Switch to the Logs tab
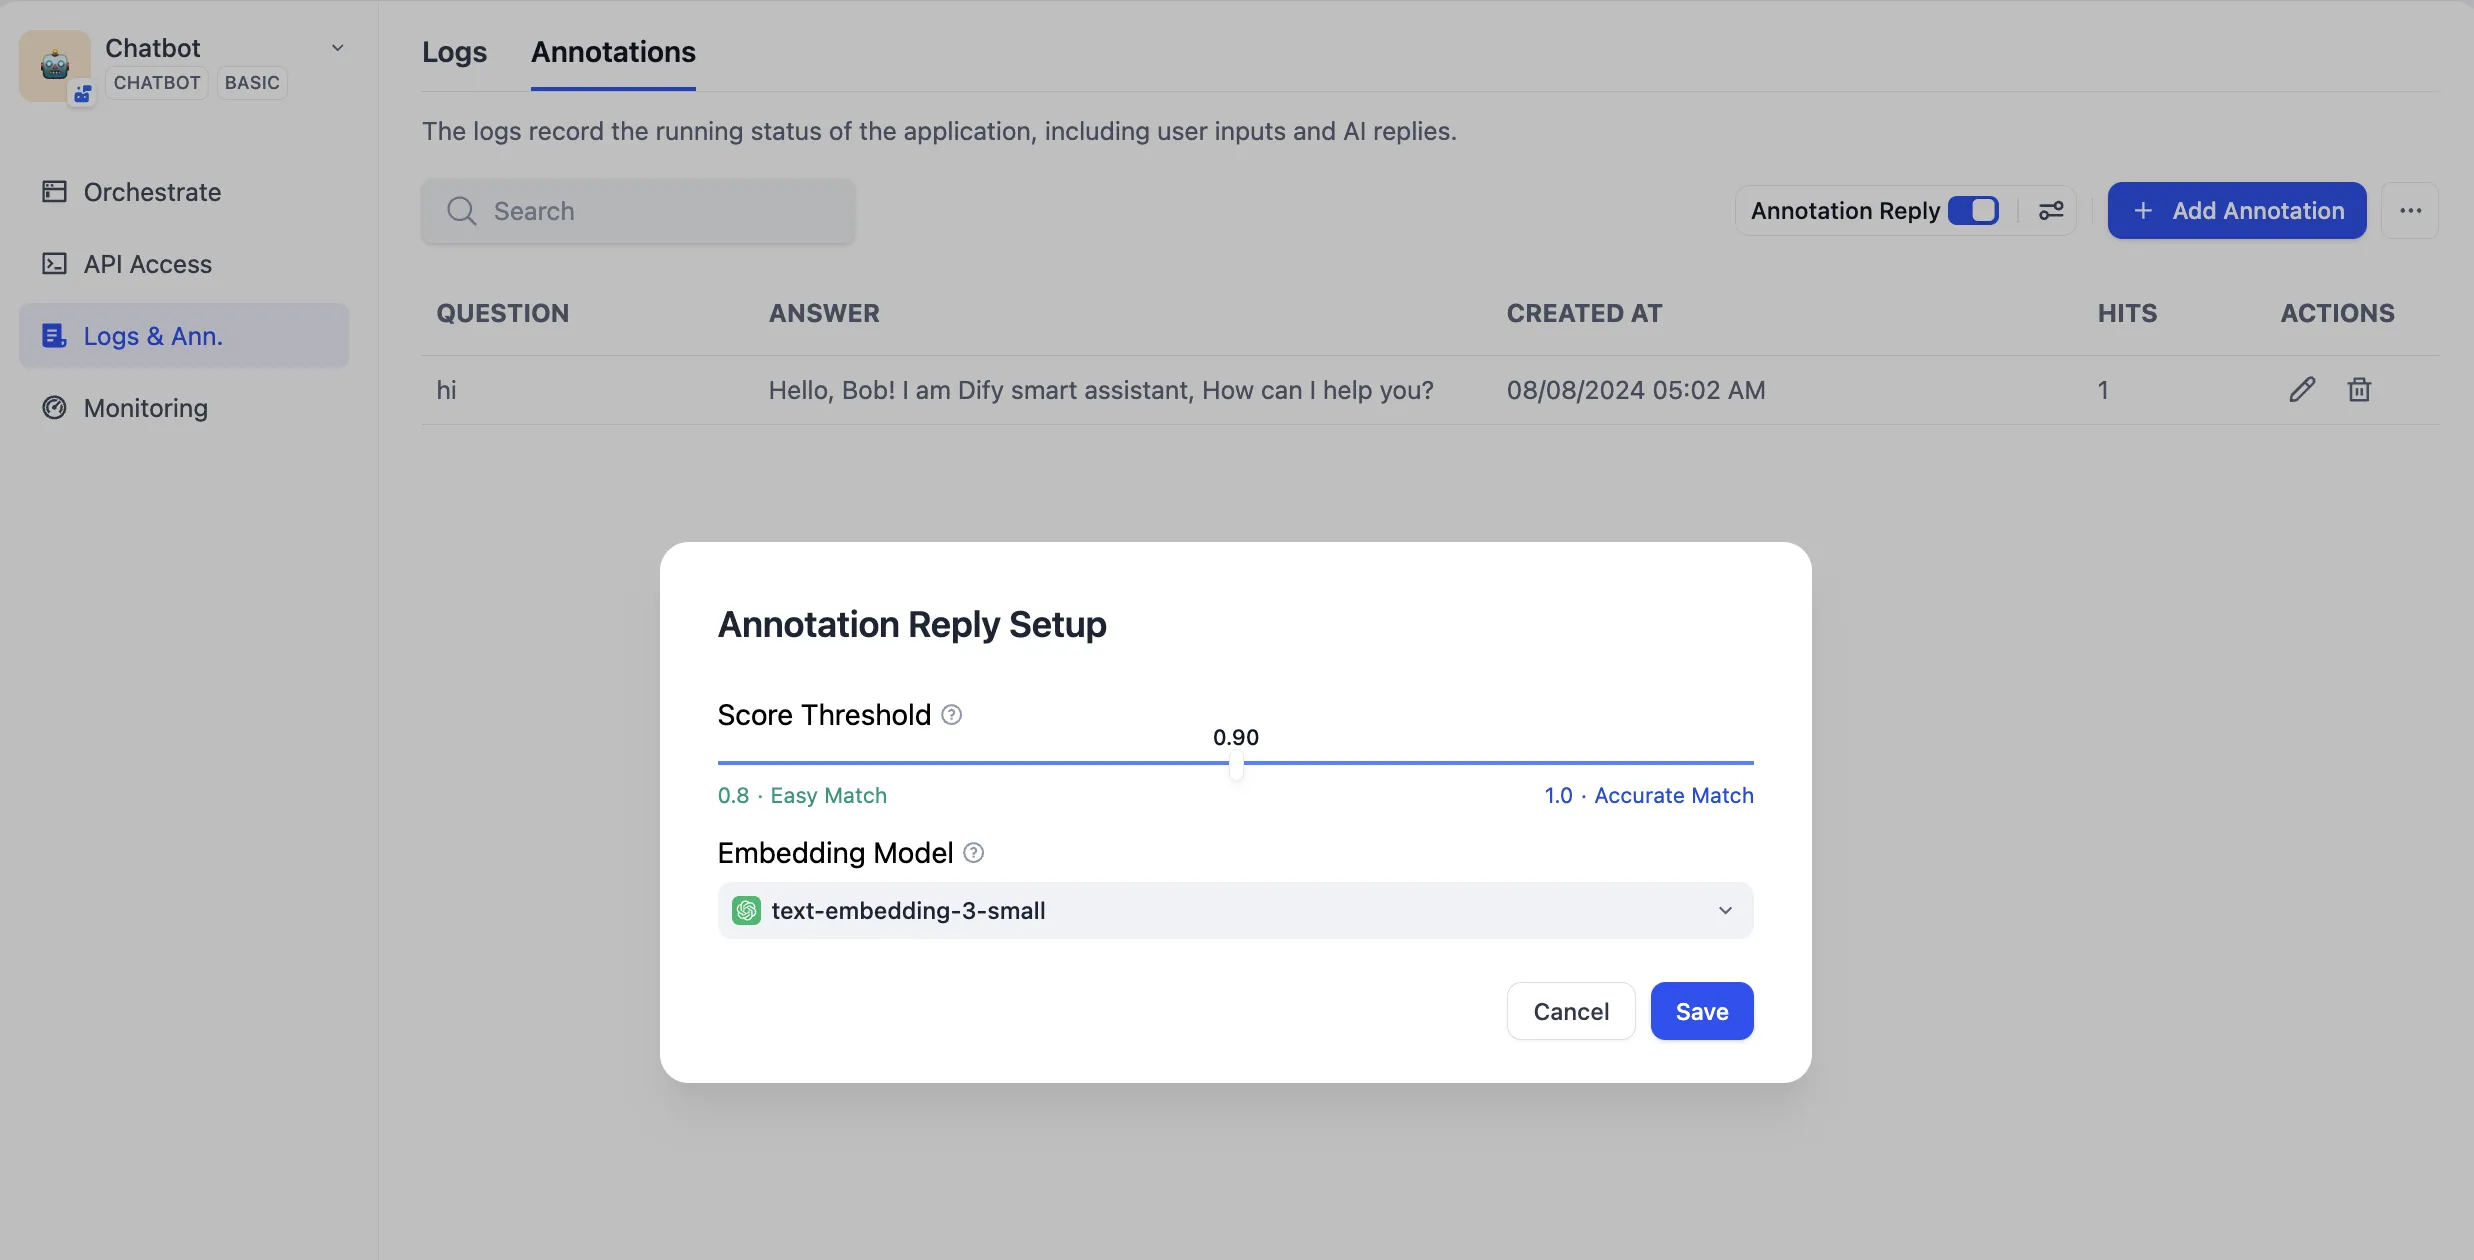Viewport: 2474px width, 1260px height. coord(454,52)
